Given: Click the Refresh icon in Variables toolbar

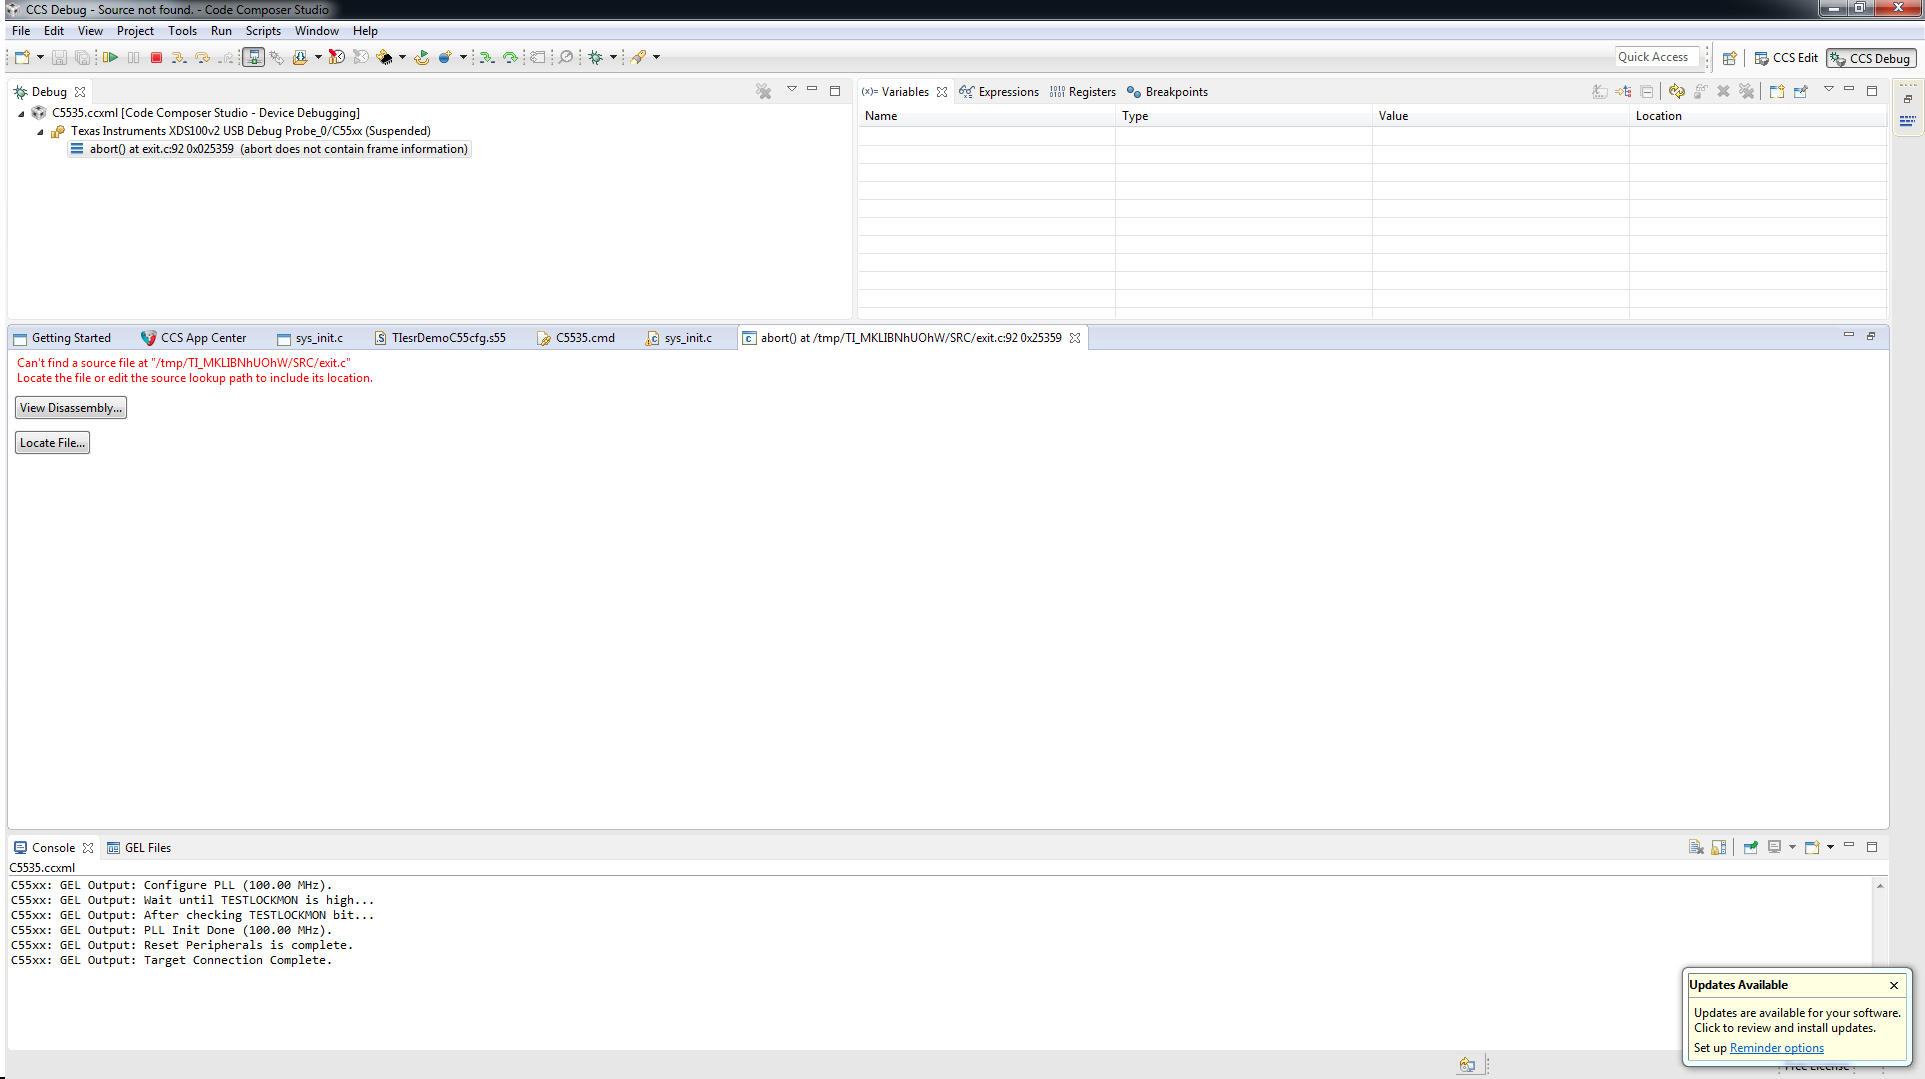Looking at the screenshot, I should [1677, 91].
